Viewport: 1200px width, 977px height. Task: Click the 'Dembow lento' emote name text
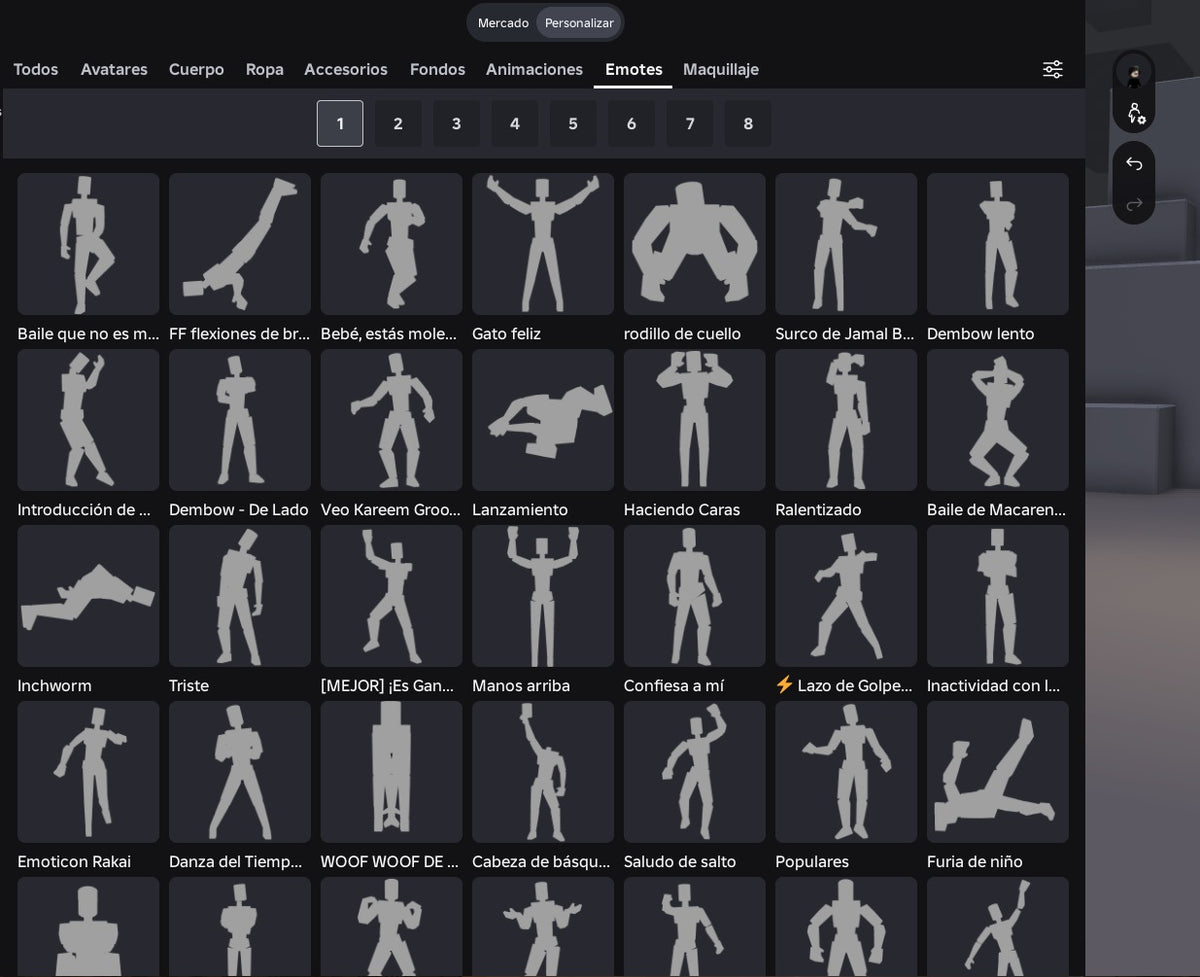(x=981, y=334)
